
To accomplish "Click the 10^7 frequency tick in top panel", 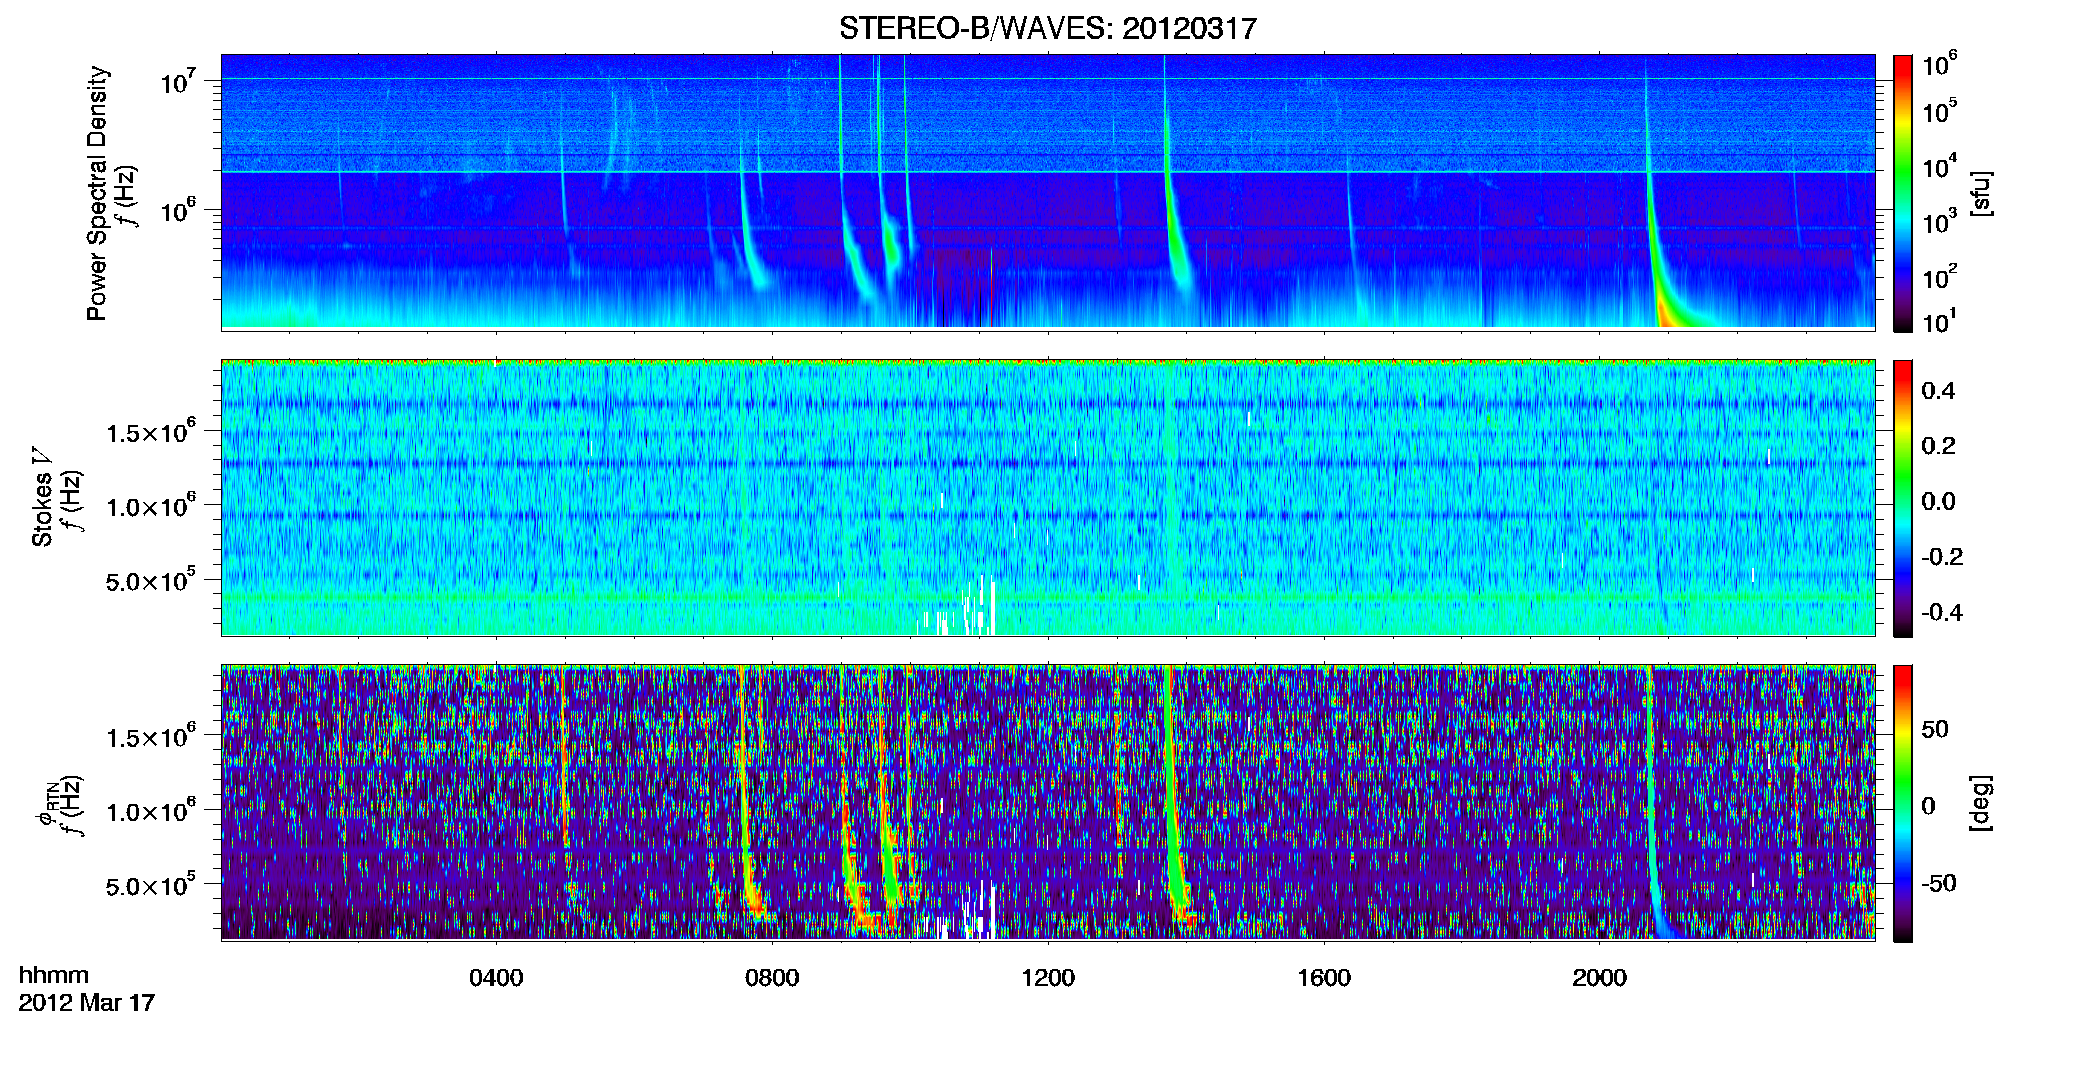I will tap(178, 79).
